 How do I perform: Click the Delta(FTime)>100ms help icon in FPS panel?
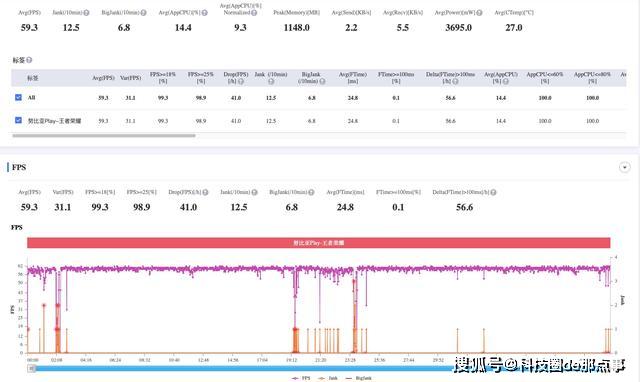[493, 192]
